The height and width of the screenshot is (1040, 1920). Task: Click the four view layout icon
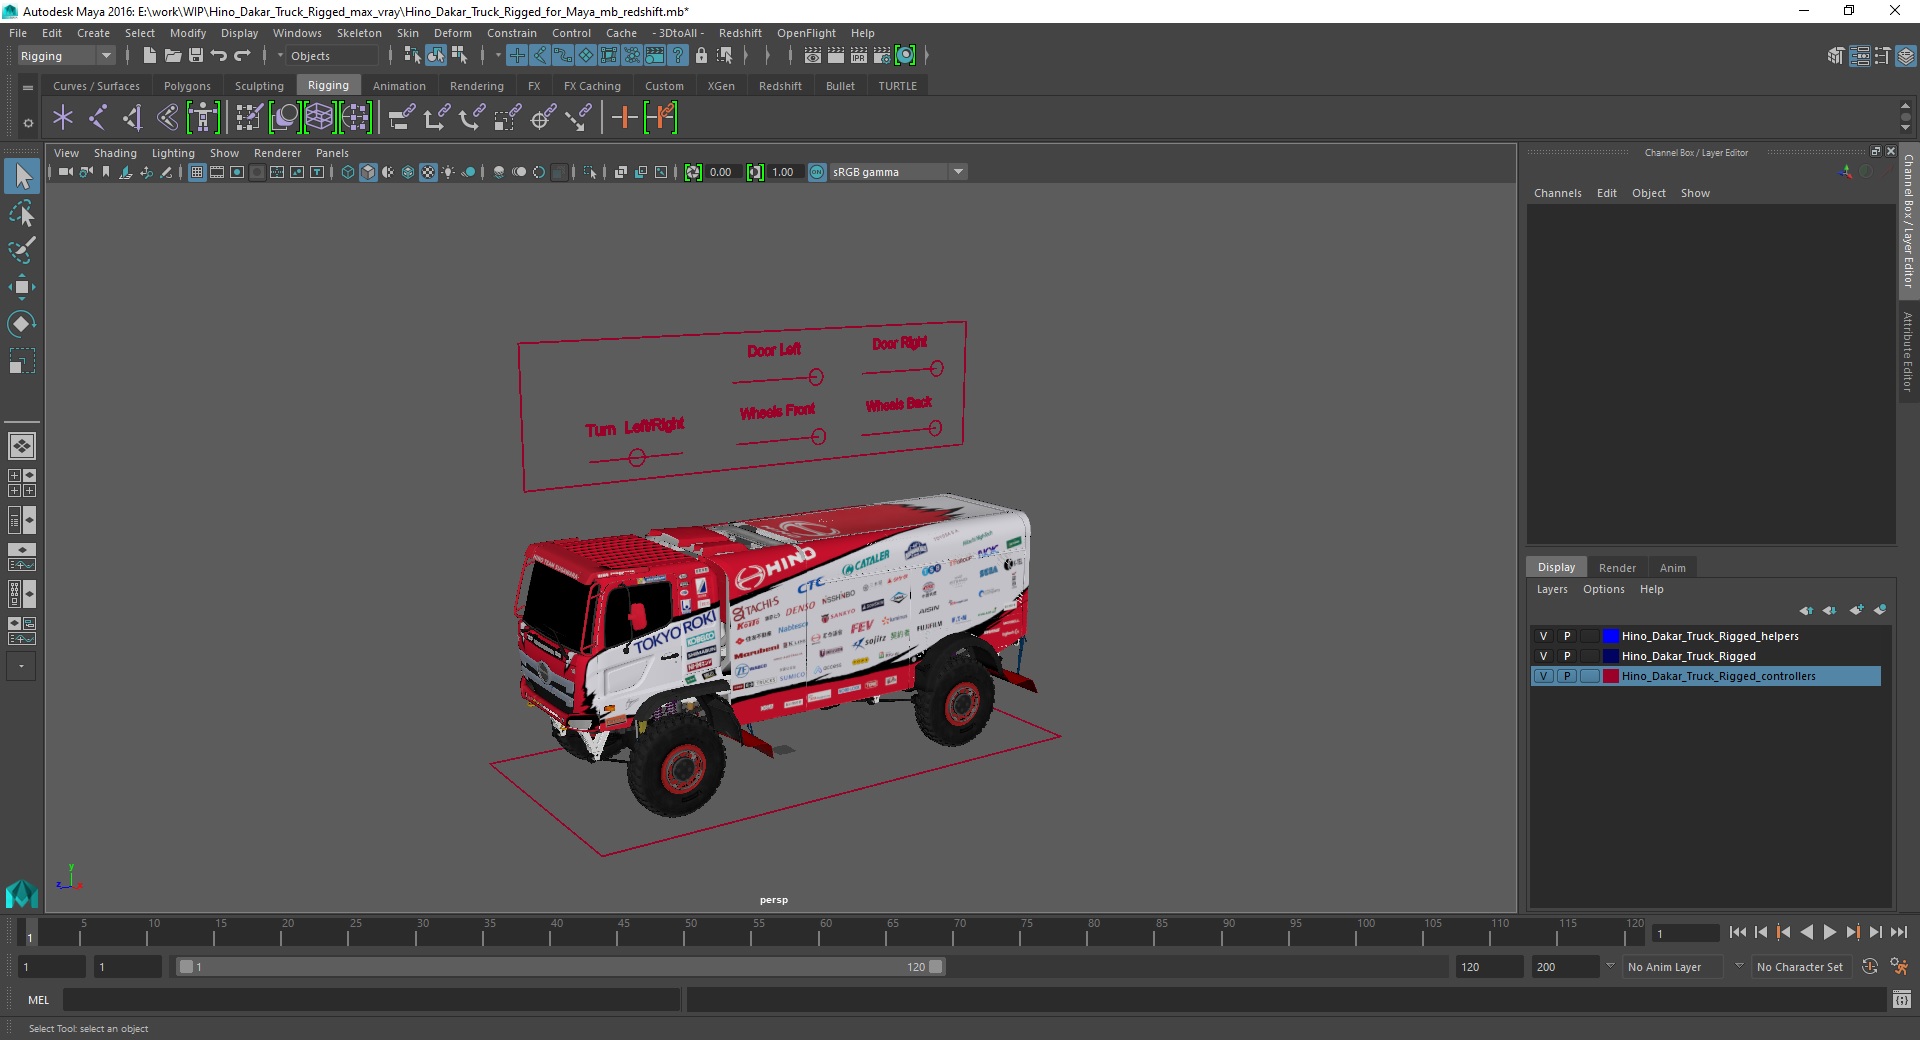tap(22, 483)
